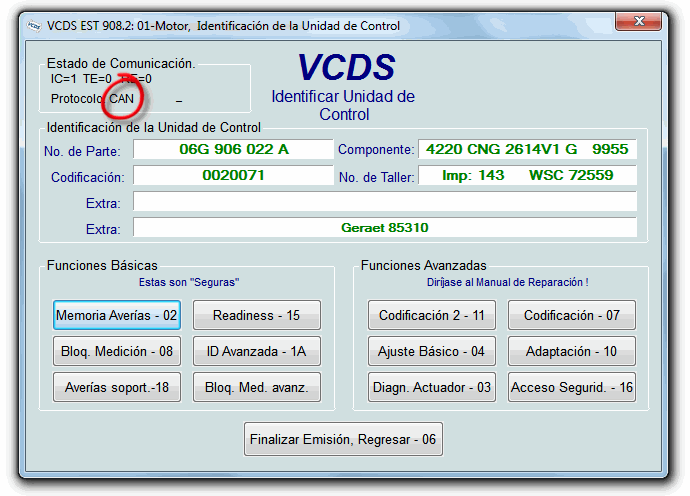Click Codificación 2 - 11 button
690x496 pixels.
click(432, 315)
